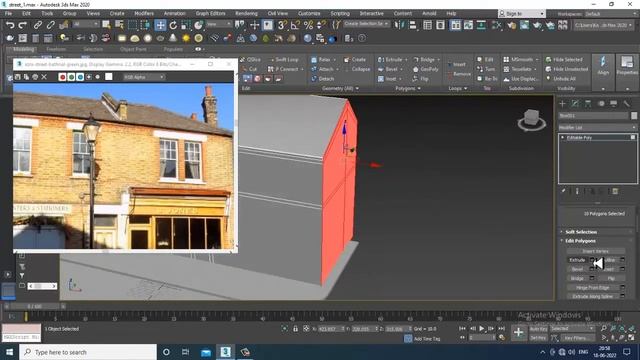Click the Hinge From Edge button
The image size is (640, 360).
tap(592, 287)
